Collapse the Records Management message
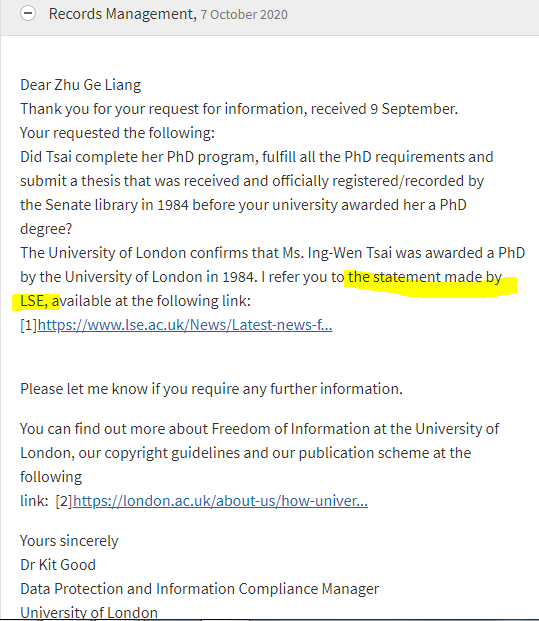This screenshot has width=539, height=621. 28,13
